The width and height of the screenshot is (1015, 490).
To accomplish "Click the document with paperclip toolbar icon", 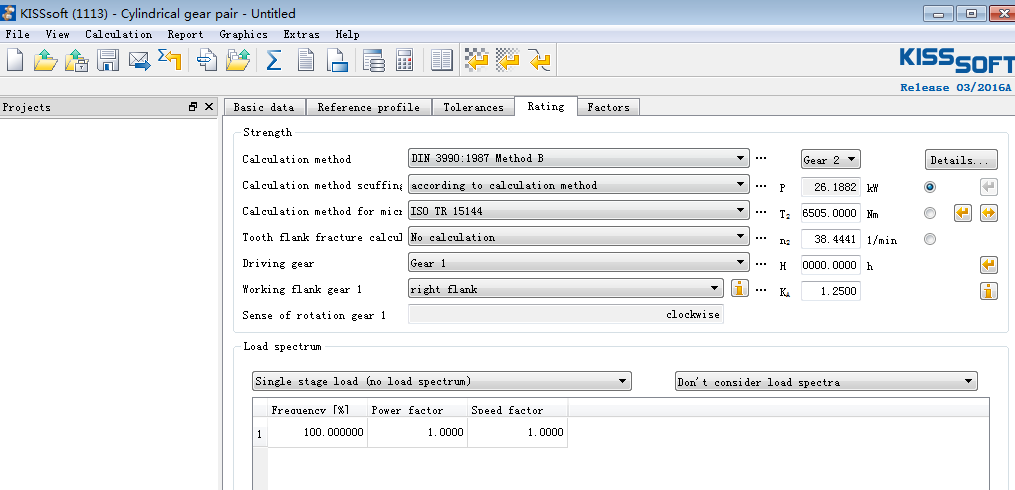I will click(208, 60).
